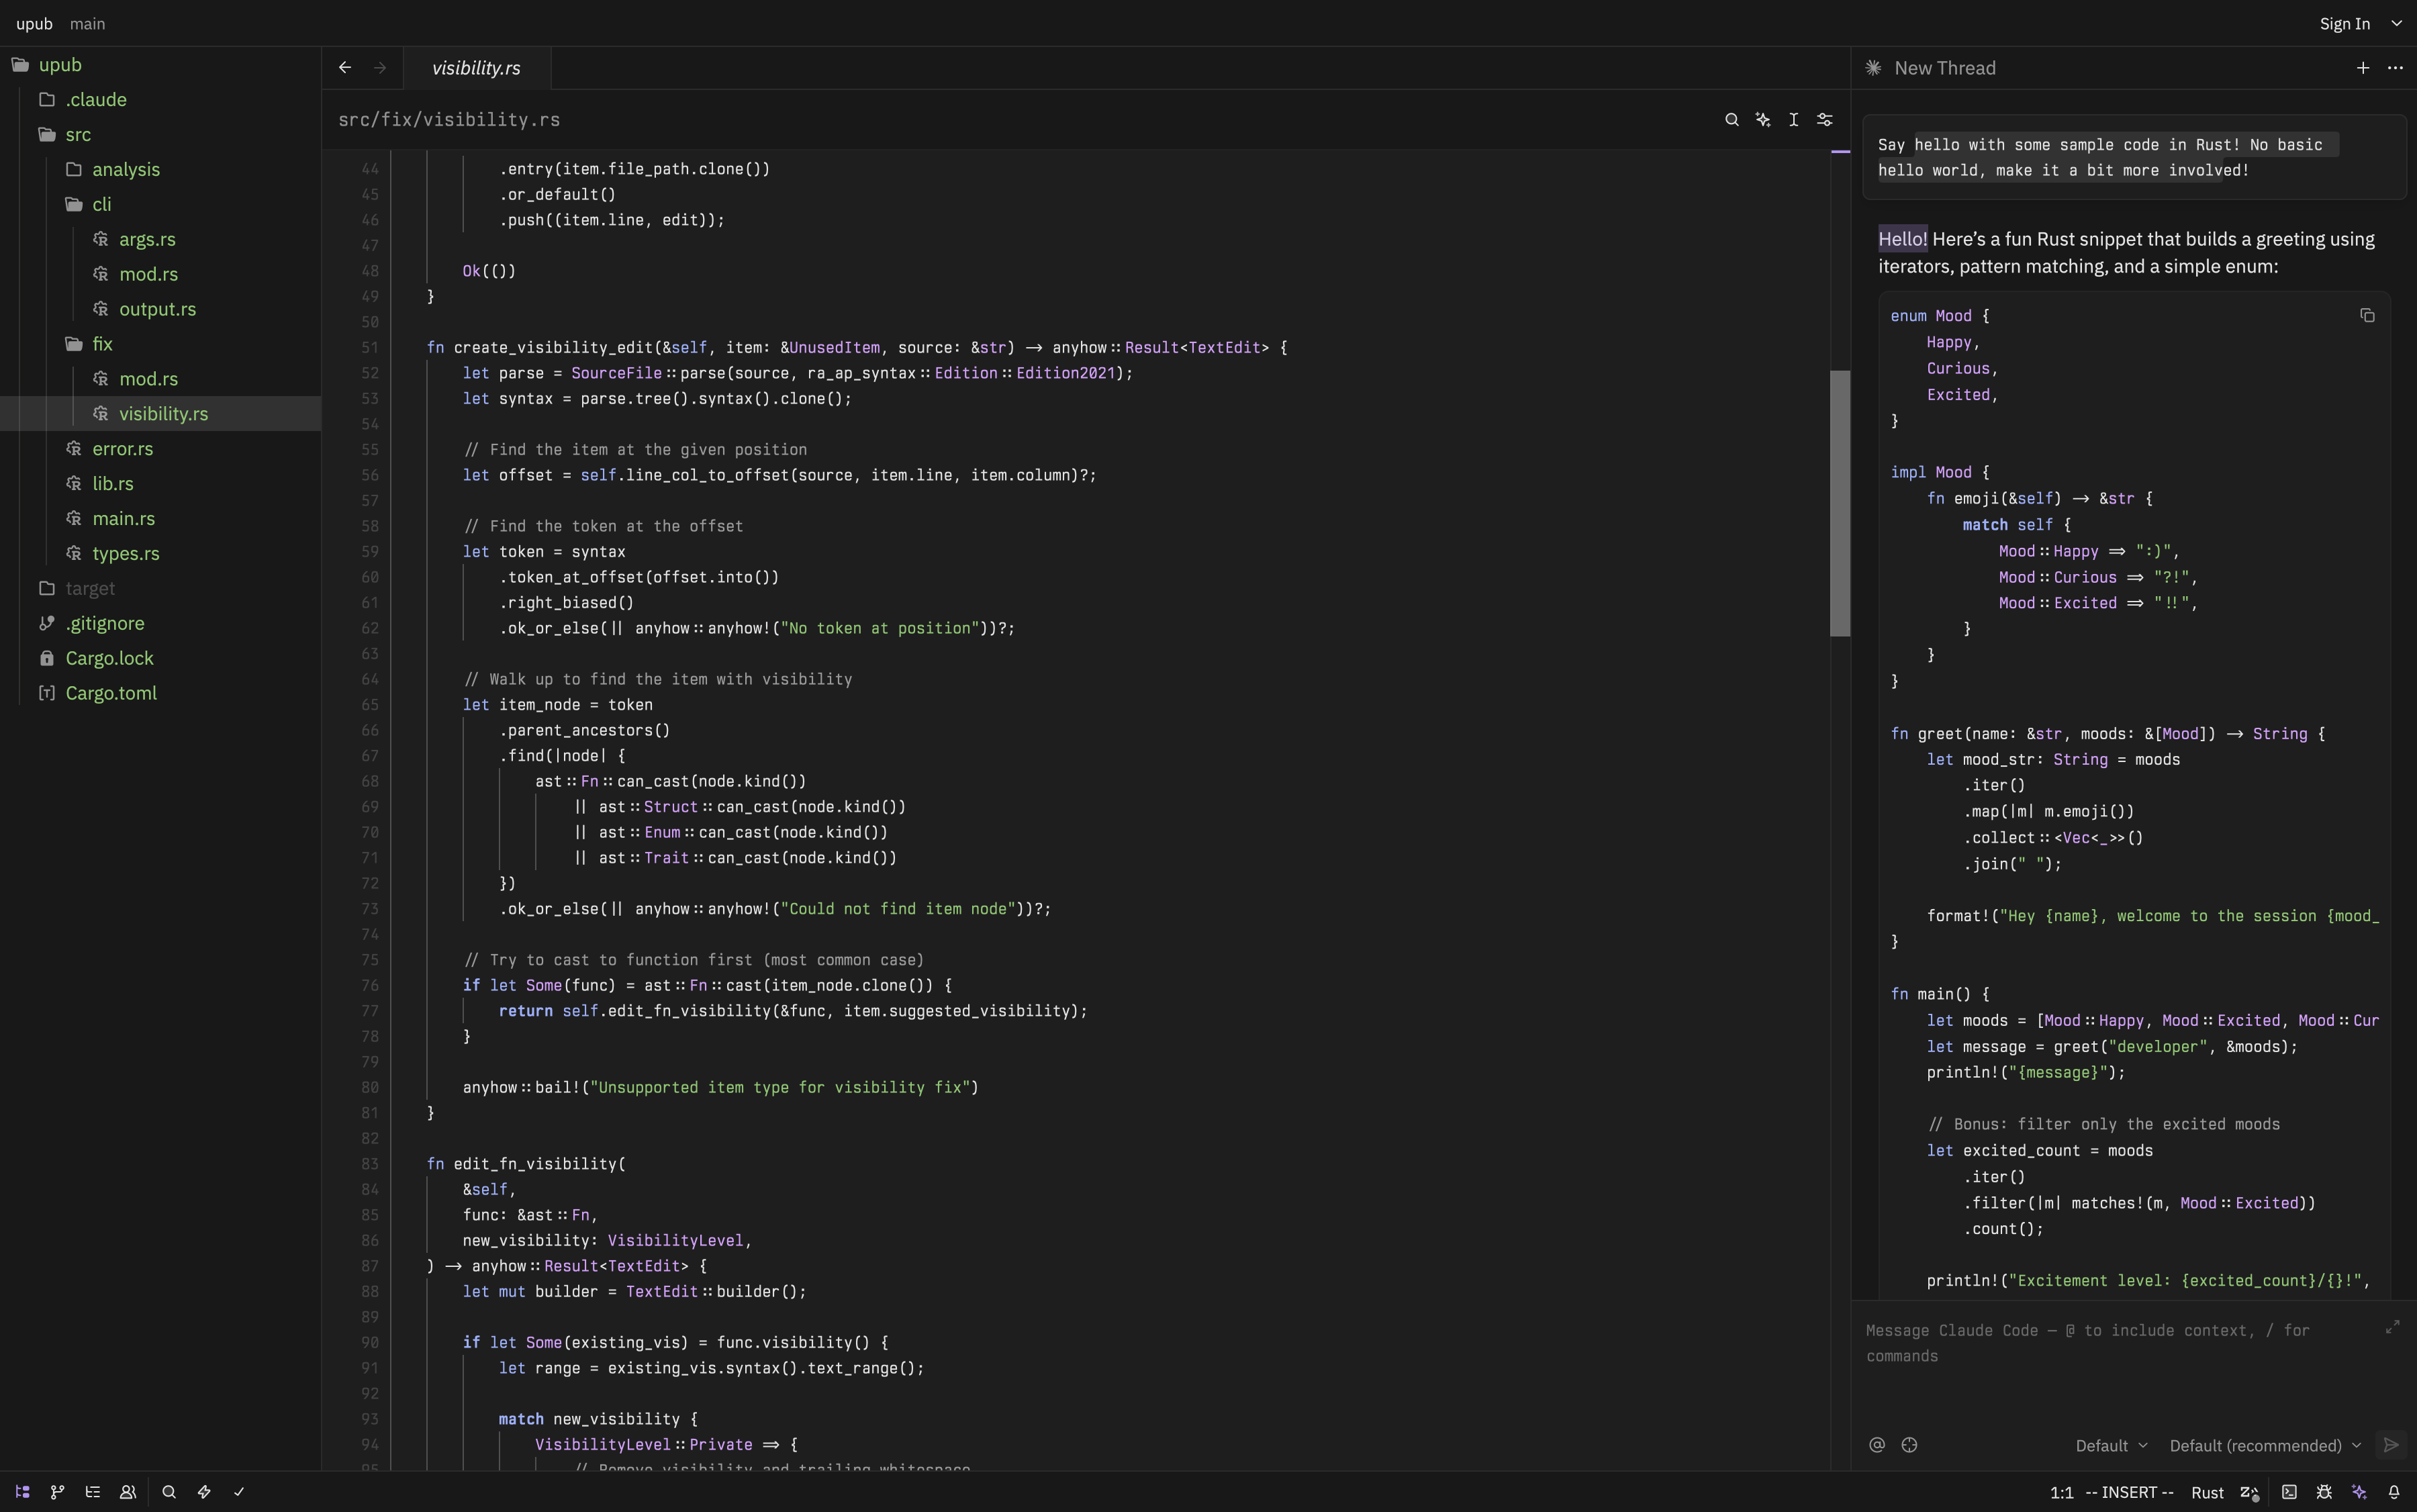Go forward with the right arrow
Image resolution: width=2417 pixels, height=1512 pixels.
click(380, 68)
